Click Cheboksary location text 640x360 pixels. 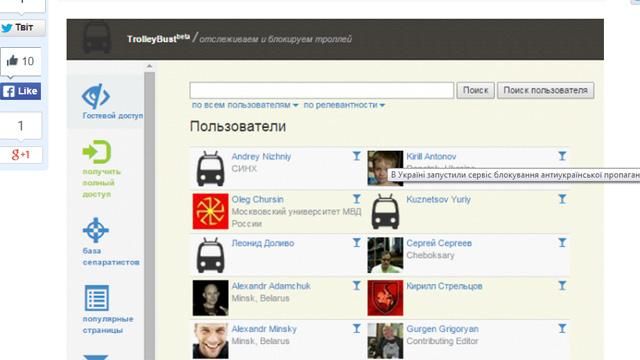click(430, 255)
